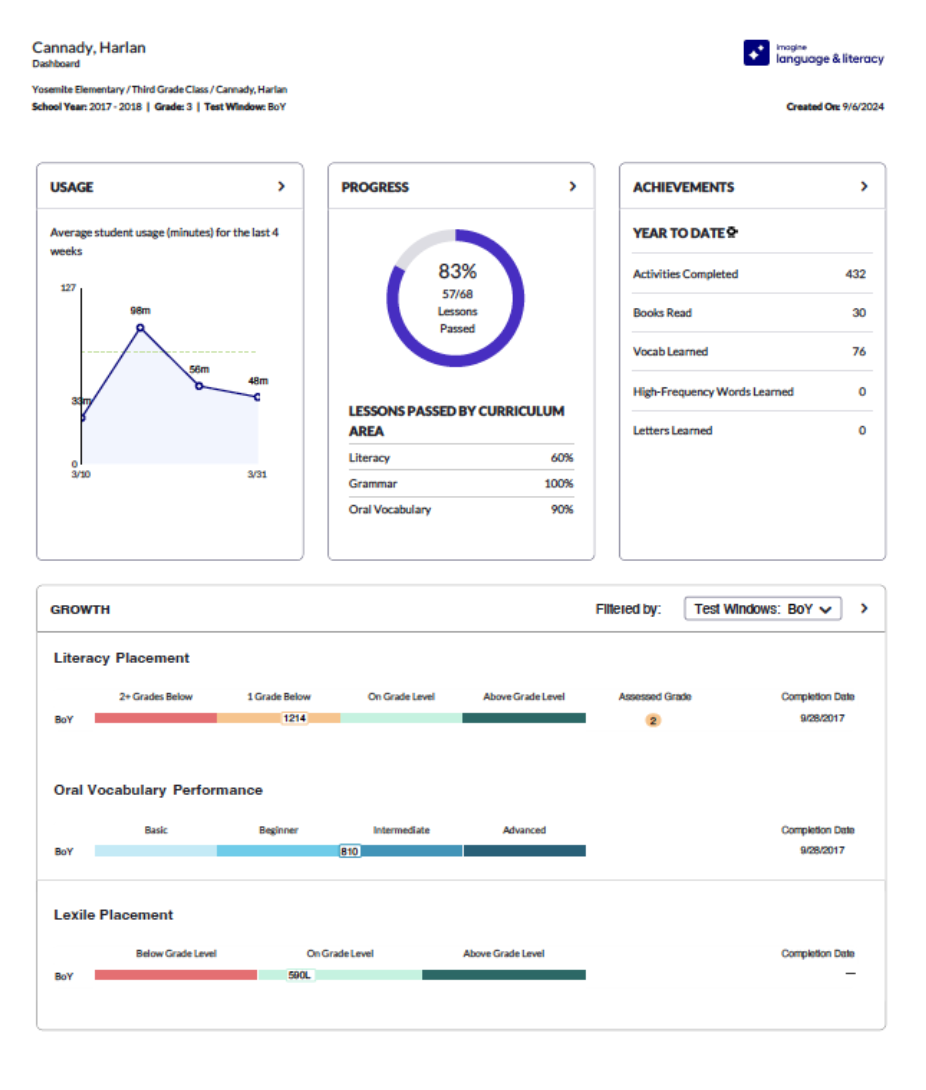Image resolution: width=926 pixels, height=1090 pixels.
Task: Click the 57/68 Lessons Passed text
Action: coord(457,311)
